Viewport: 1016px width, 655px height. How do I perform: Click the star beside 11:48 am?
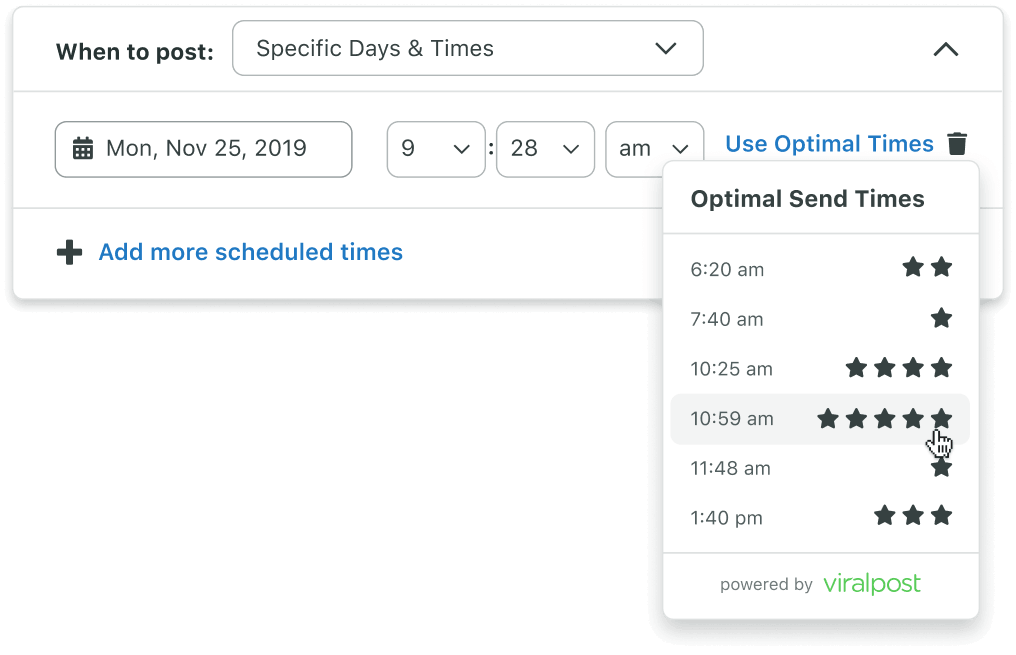(x=941, y=467)
